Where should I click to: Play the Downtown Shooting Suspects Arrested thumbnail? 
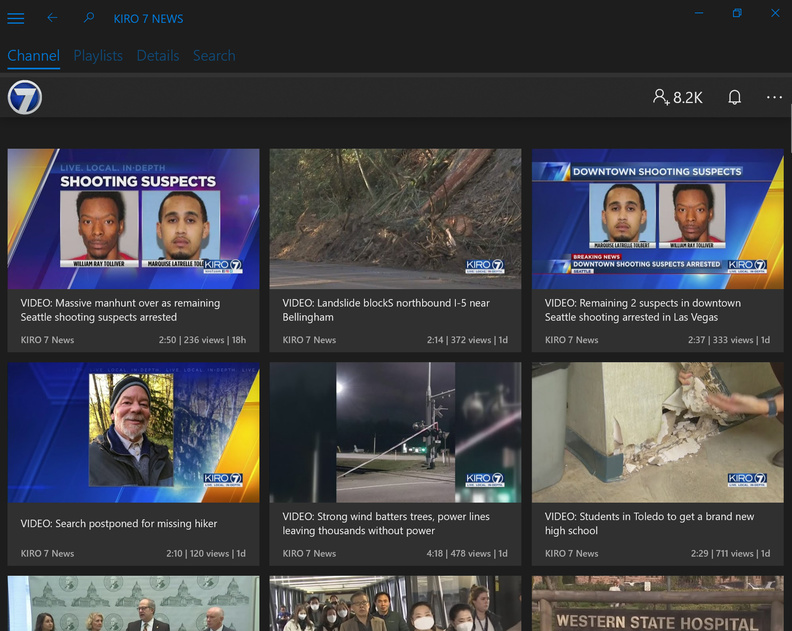[x=658, y=219]
